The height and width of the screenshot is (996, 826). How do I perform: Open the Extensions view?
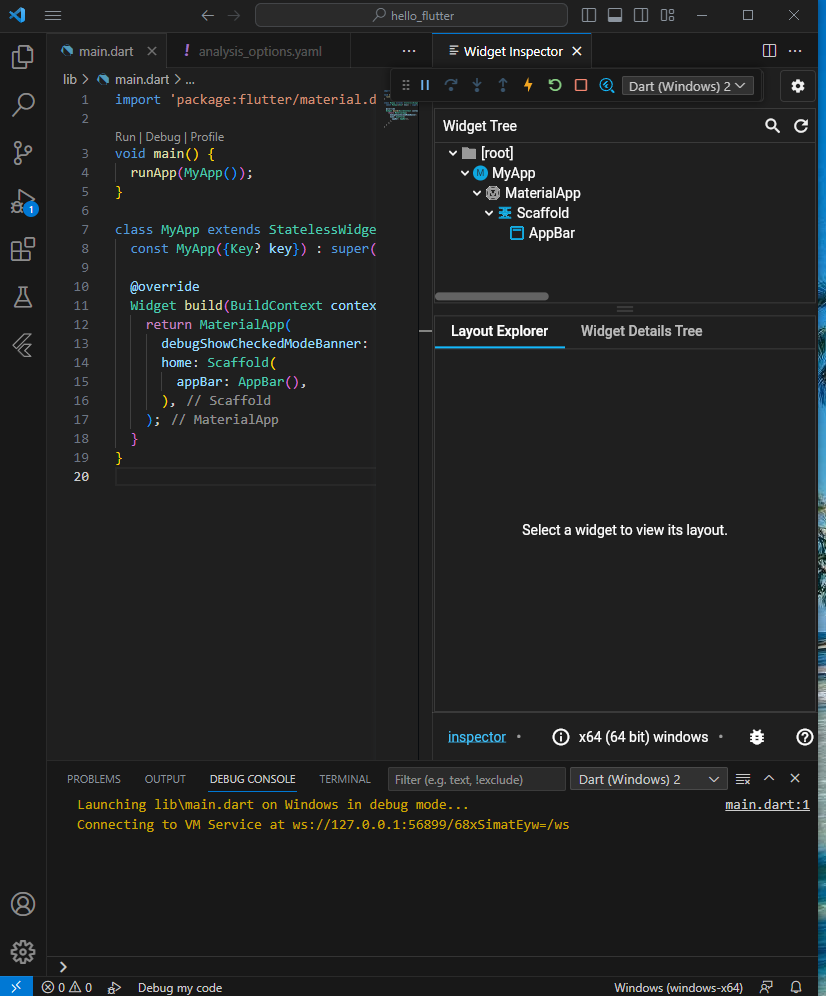point(23,249)
